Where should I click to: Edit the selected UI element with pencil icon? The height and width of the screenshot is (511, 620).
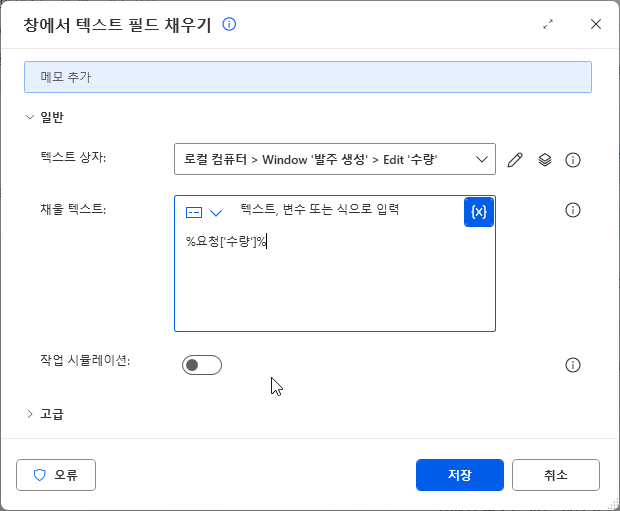point(515,160)
